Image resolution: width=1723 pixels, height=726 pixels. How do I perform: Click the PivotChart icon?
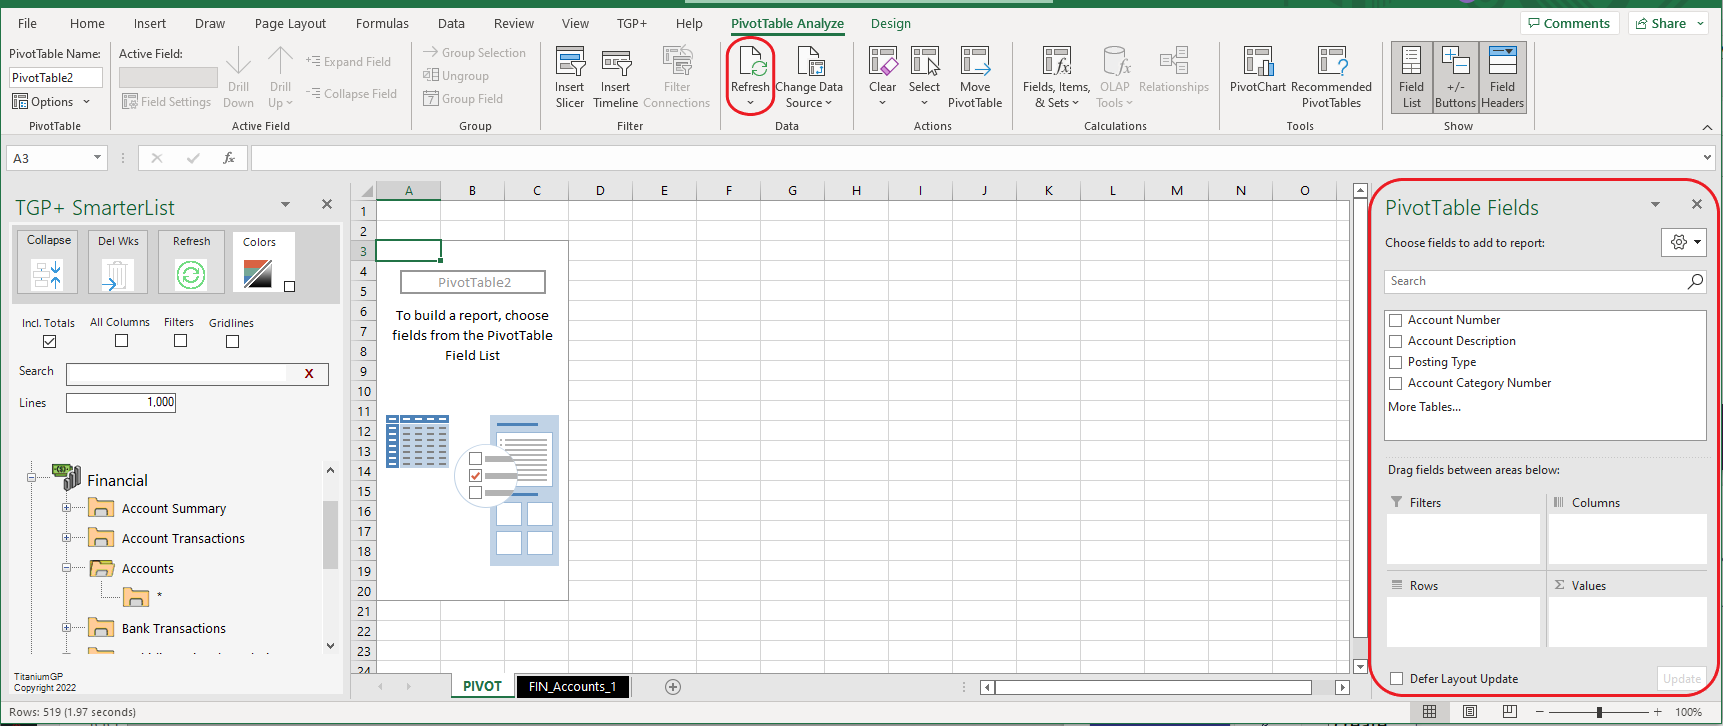(1258, 62)
